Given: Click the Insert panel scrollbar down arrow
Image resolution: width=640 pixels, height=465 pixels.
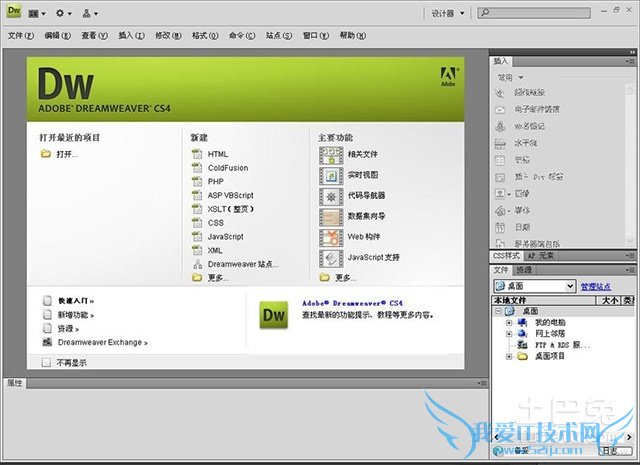Looking at the screenshot, I should pos(629,242).
